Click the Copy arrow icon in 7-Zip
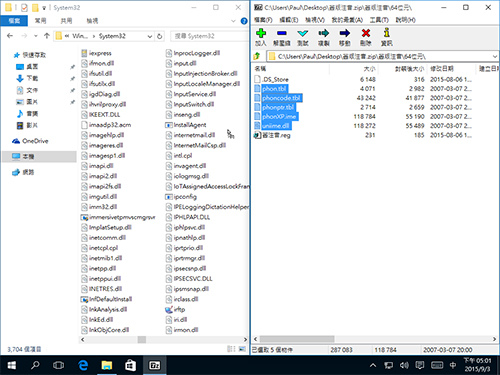Viewport: 500px width, 375px height. pos(323,33)
